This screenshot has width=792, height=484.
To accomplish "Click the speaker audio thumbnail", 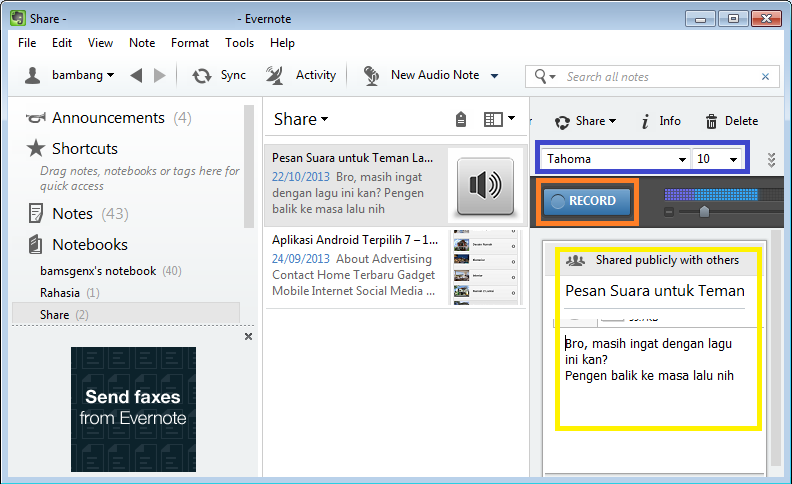I will pyautogui.click(x=485, y=185).
